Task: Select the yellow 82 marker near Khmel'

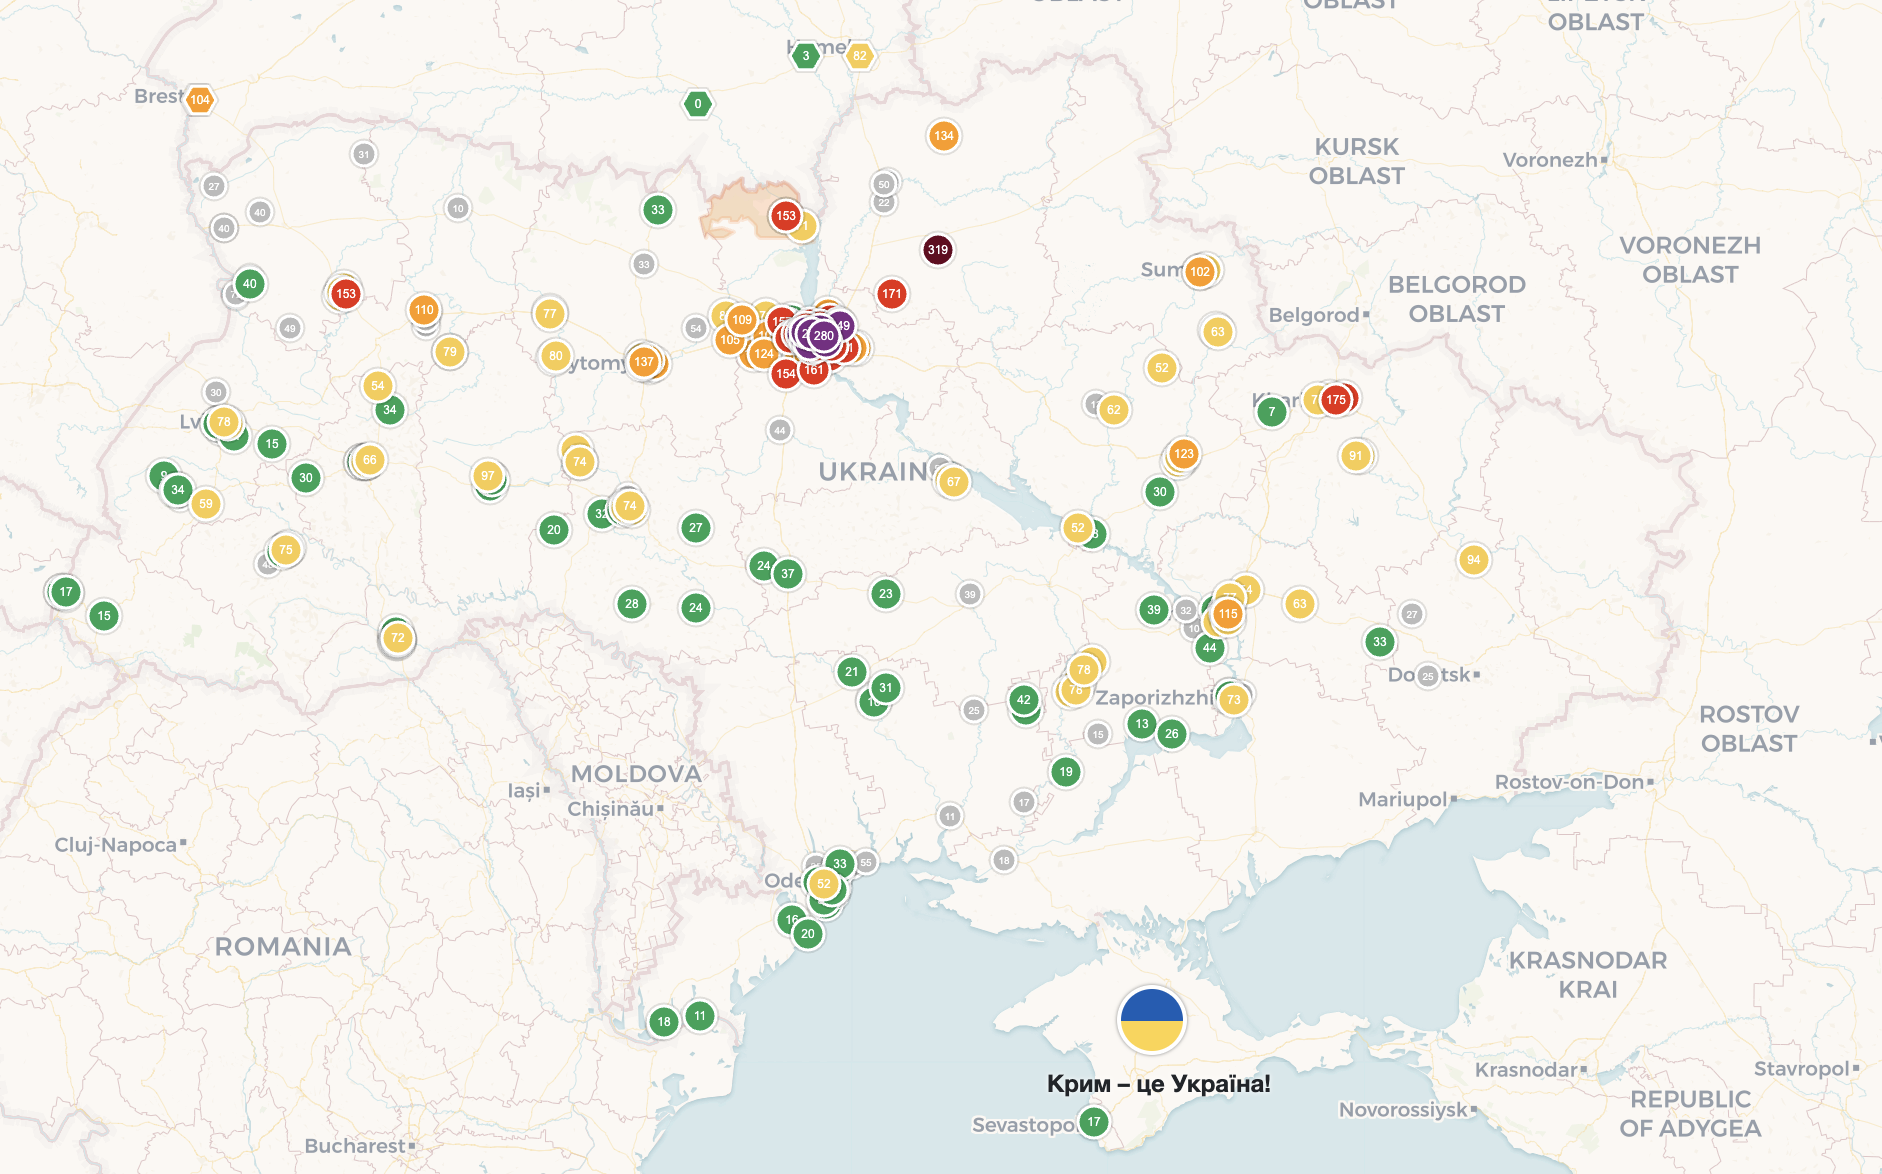Action: point(861,55)
